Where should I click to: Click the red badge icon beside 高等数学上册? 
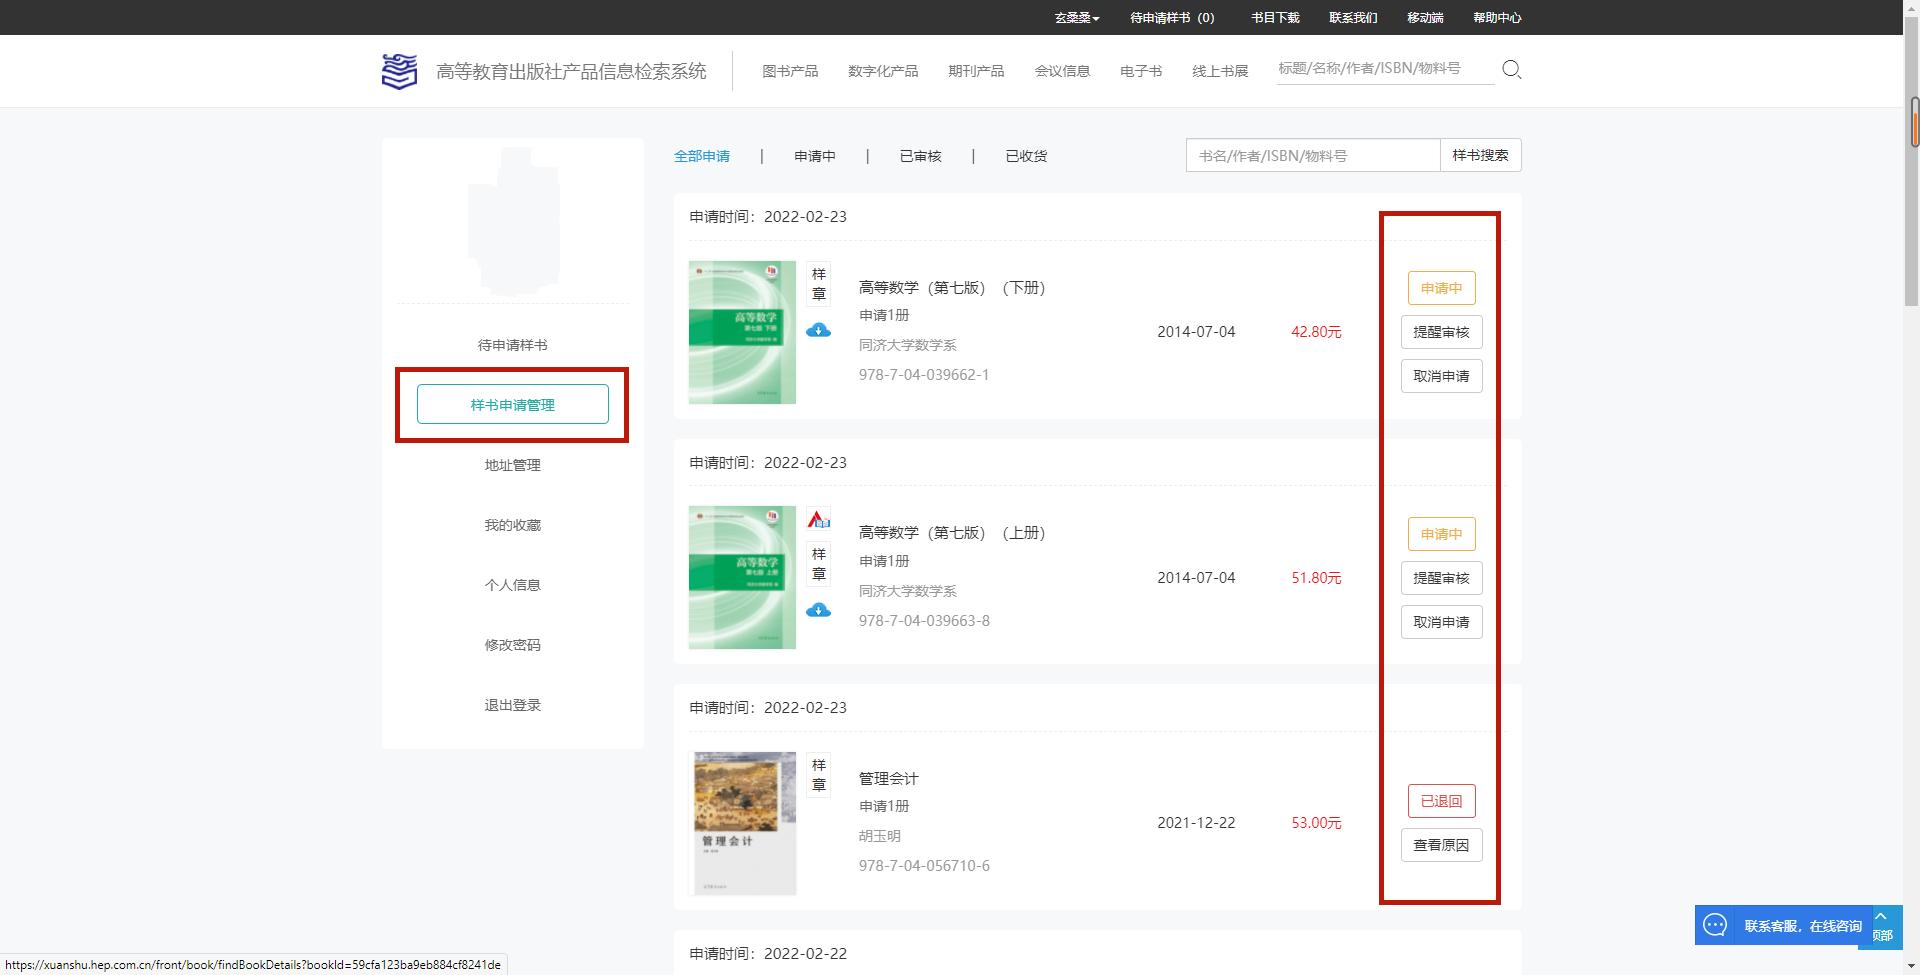[x=818, y=519]
